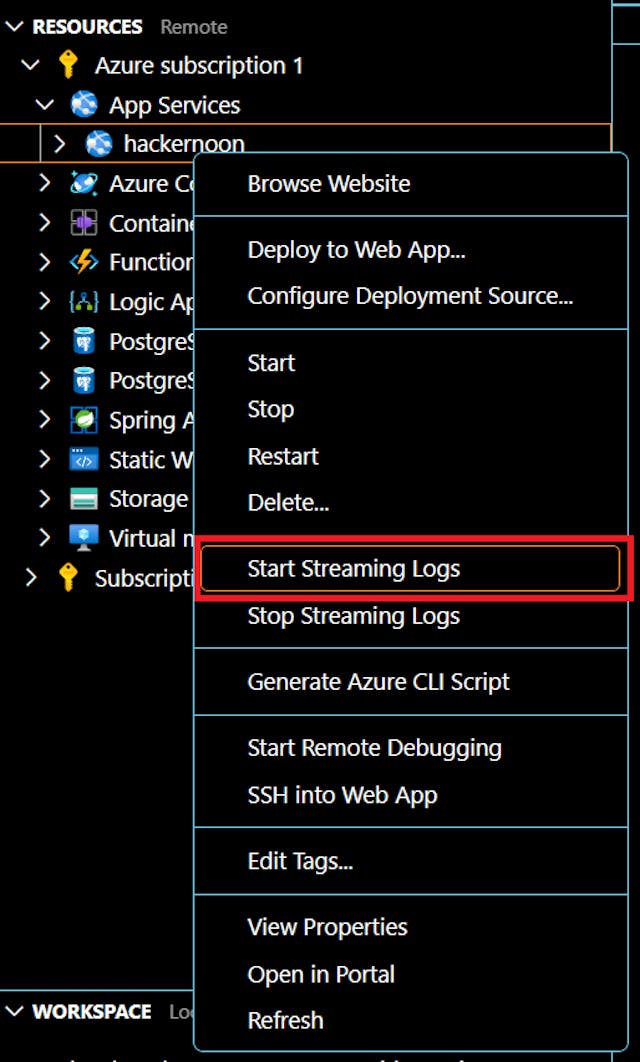Click the Azure subscription 1 key icon

[69, 66]
